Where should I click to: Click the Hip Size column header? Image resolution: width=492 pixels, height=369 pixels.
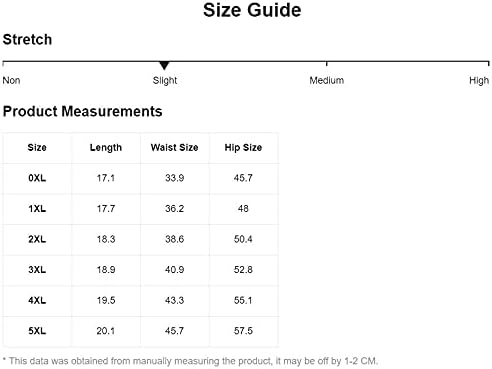(243, 148)
